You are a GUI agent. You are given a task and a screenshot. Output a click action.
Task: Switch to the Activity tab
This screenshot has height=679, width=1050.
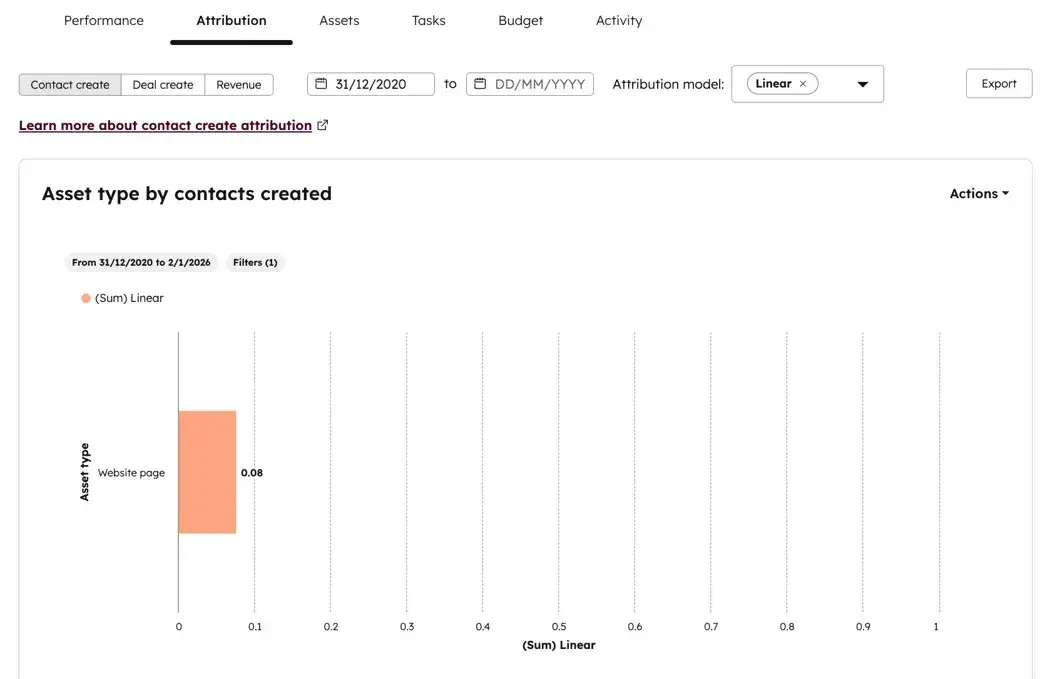tap(618, 20)
